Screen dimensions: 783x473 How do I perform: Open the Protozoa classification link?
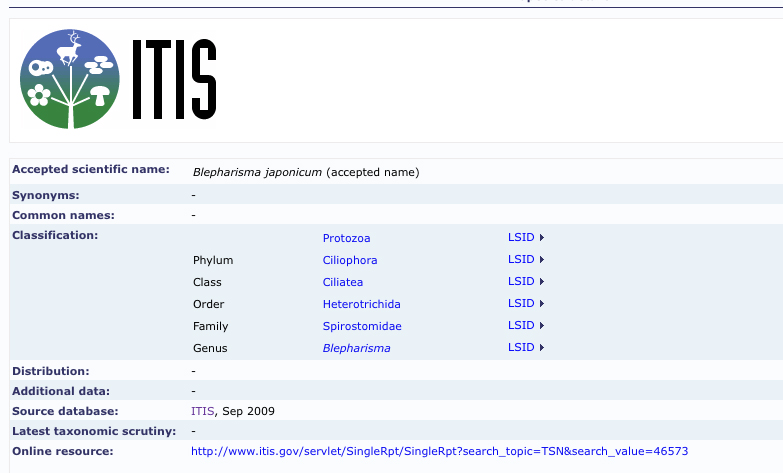[x=346, y=238]
